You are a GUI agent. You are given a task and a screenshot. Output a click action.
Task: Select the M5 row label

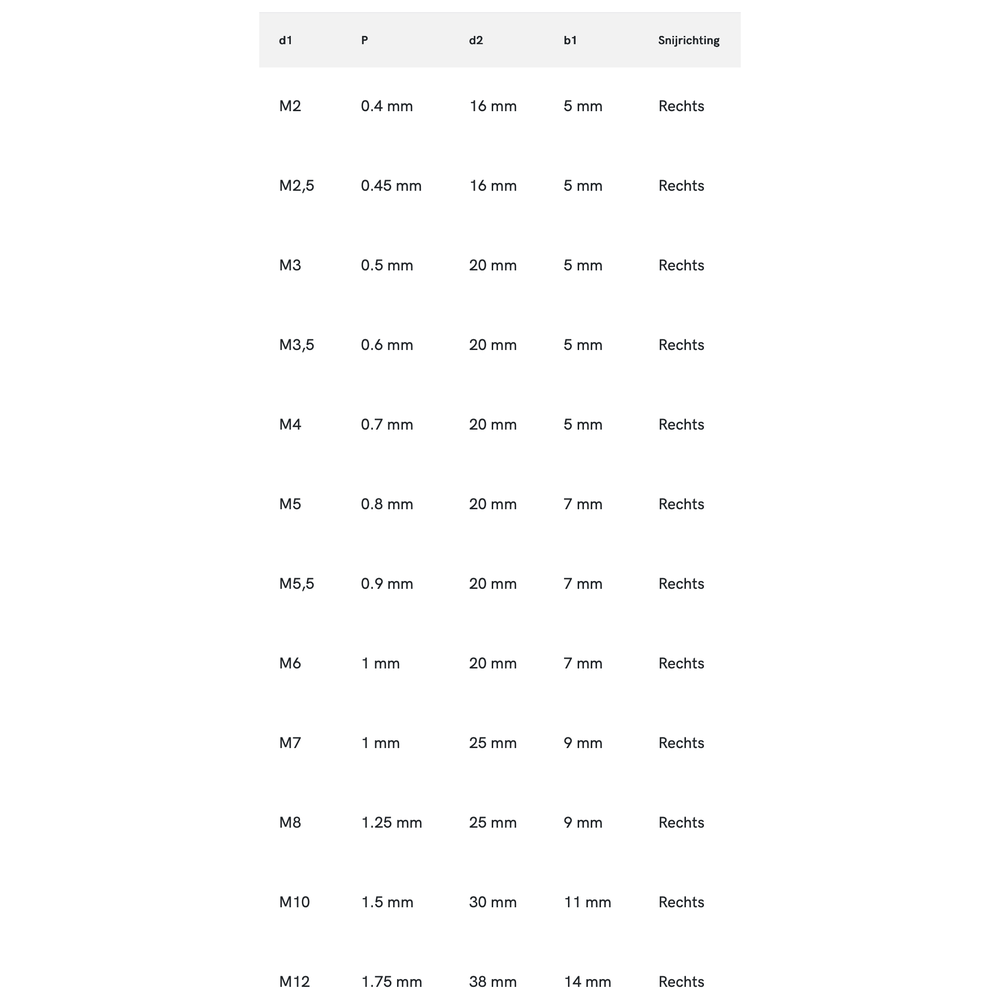[x=290, y=504]
